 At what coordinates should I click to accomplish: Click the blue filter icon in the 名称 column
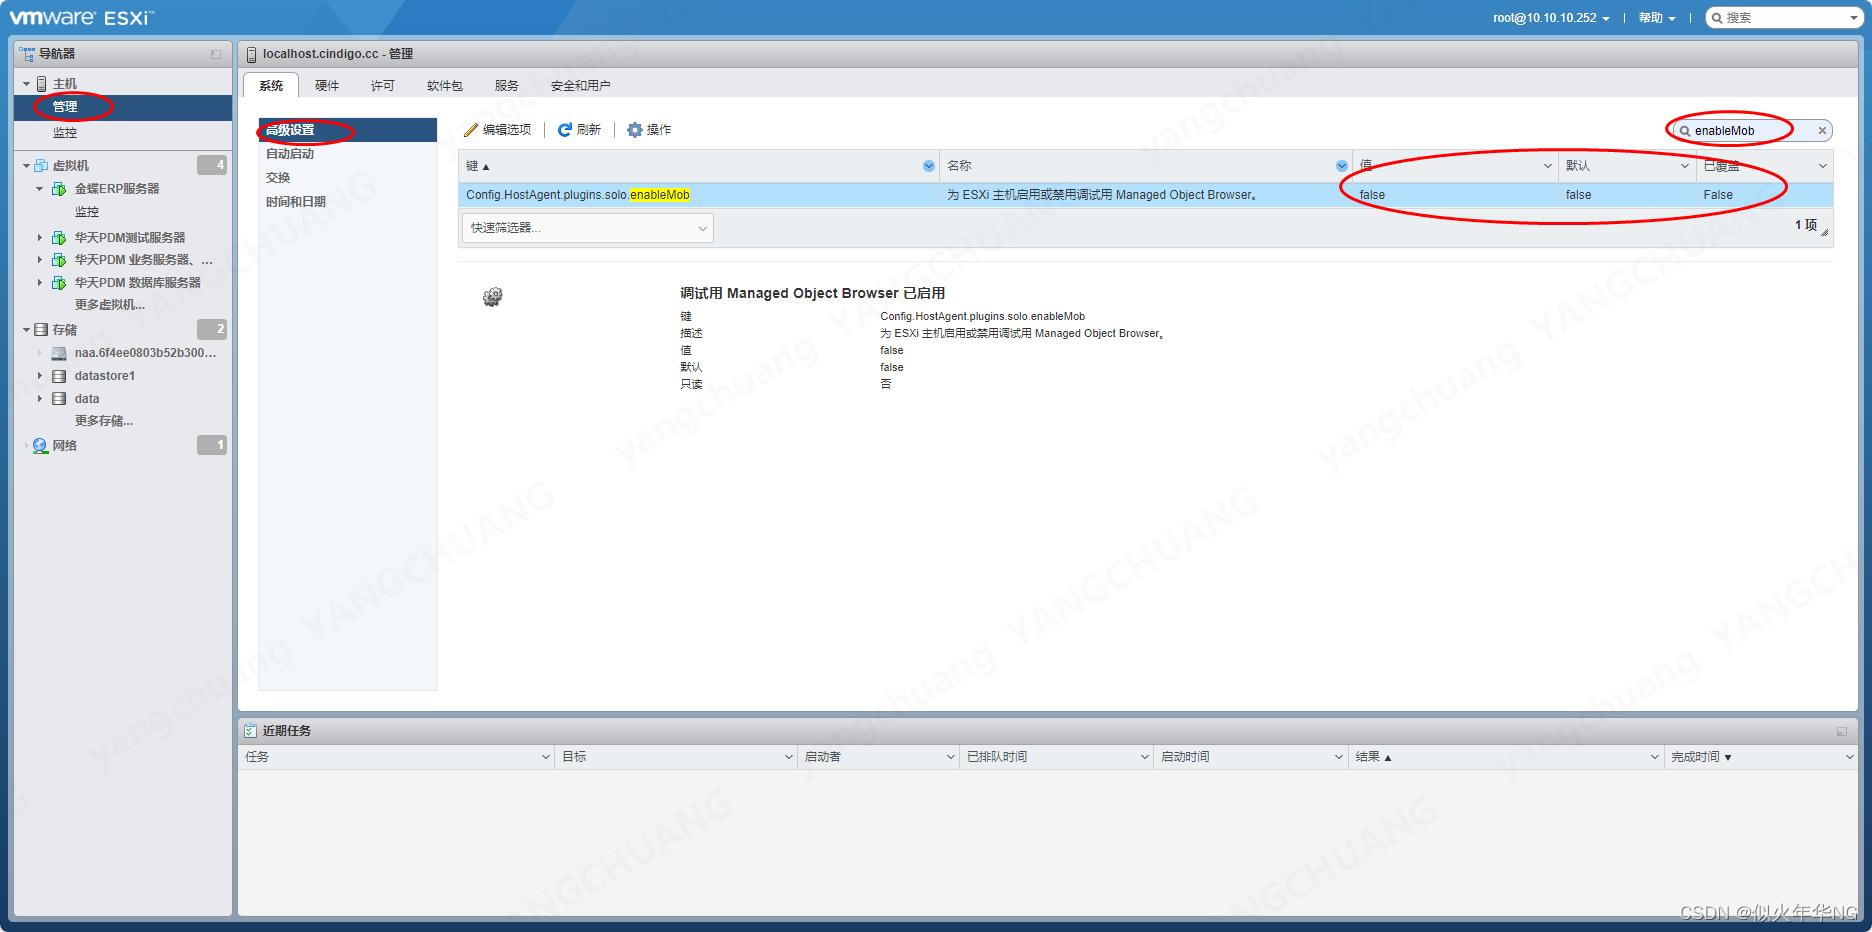click(x=1342, y=166)
